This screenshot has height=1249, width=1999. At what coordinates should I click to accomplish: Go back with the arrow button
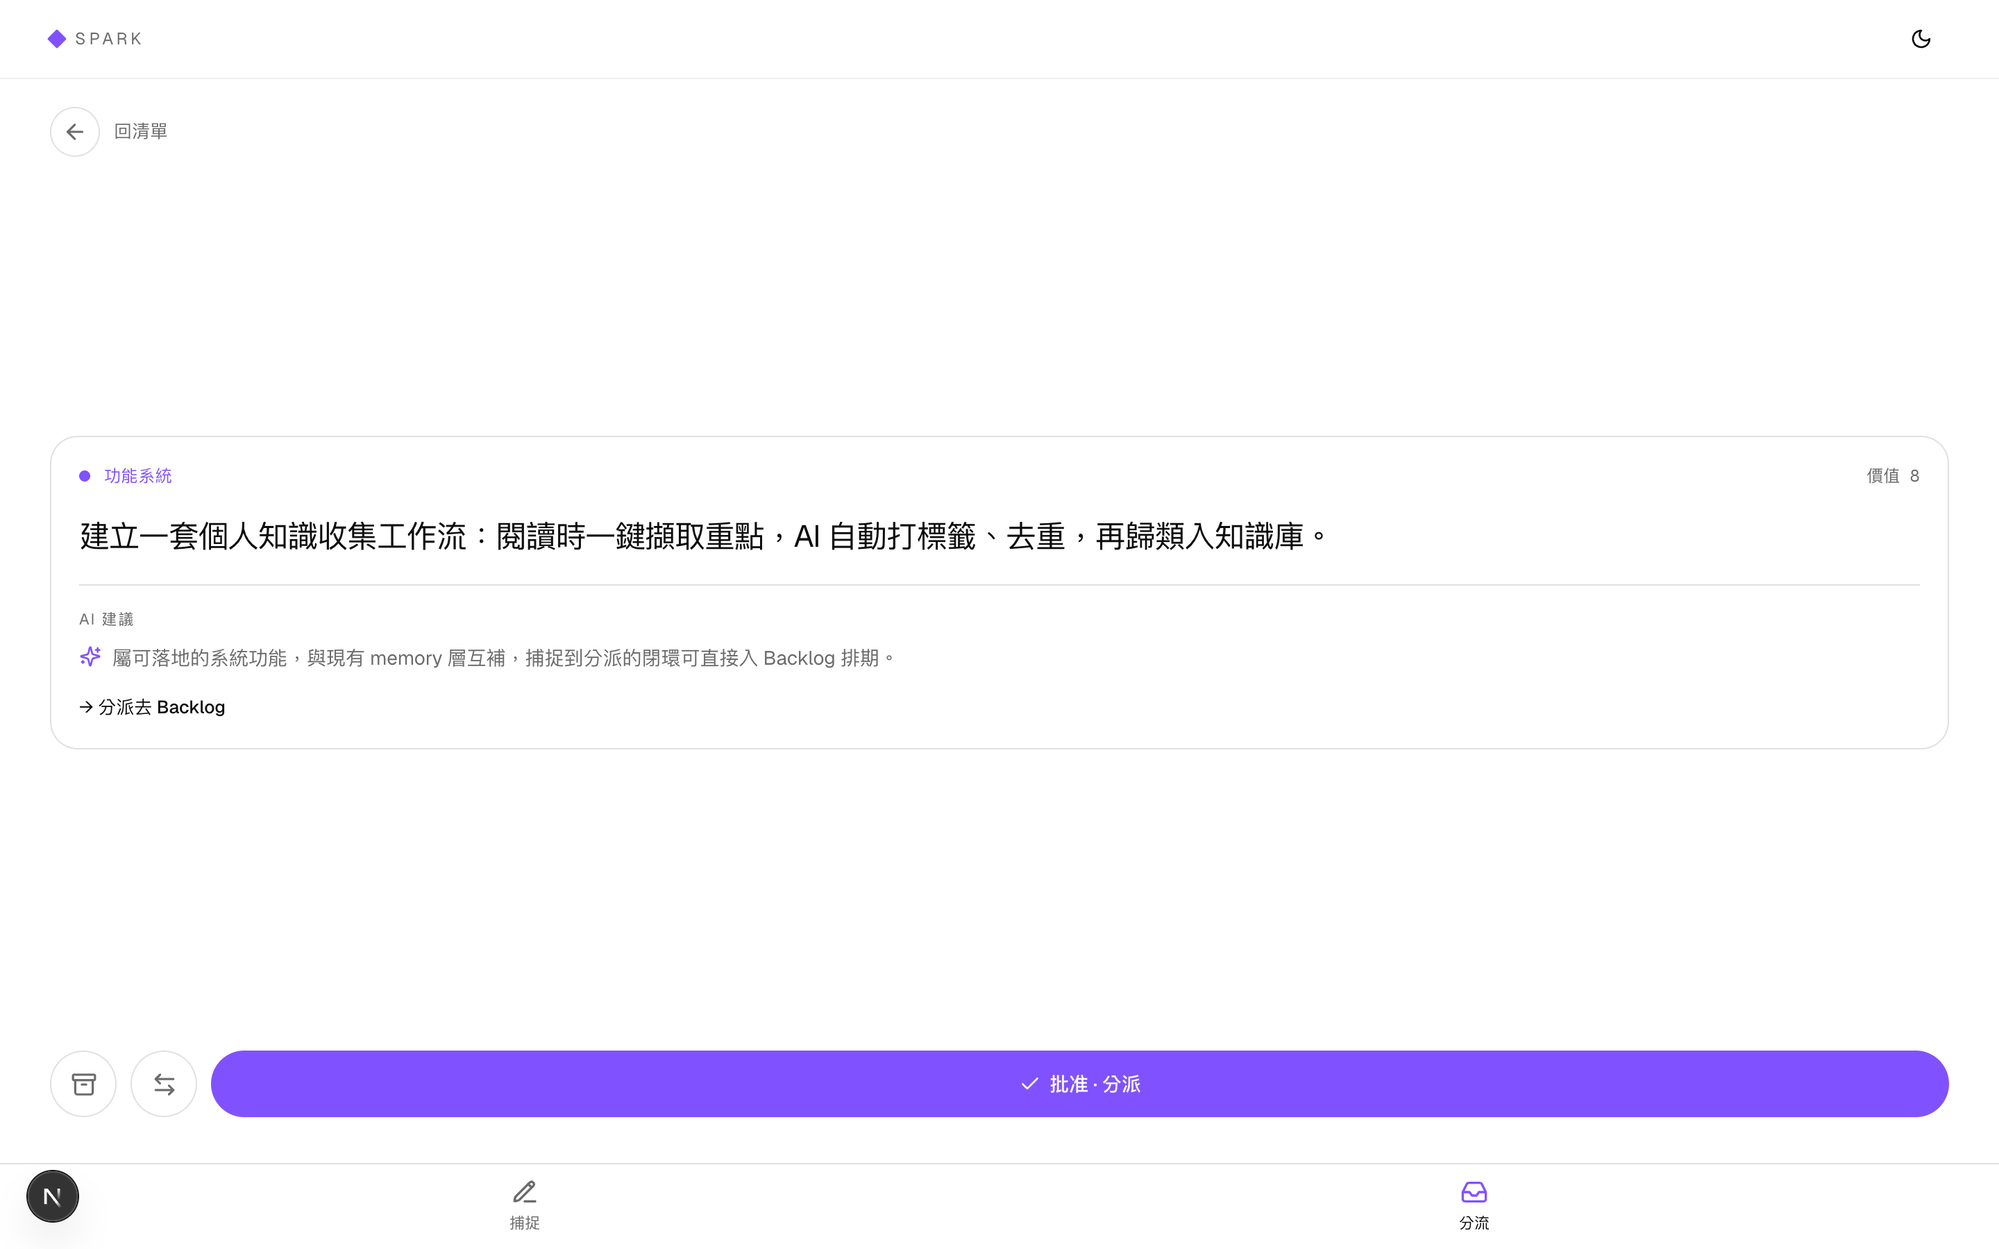click(75, 132)
